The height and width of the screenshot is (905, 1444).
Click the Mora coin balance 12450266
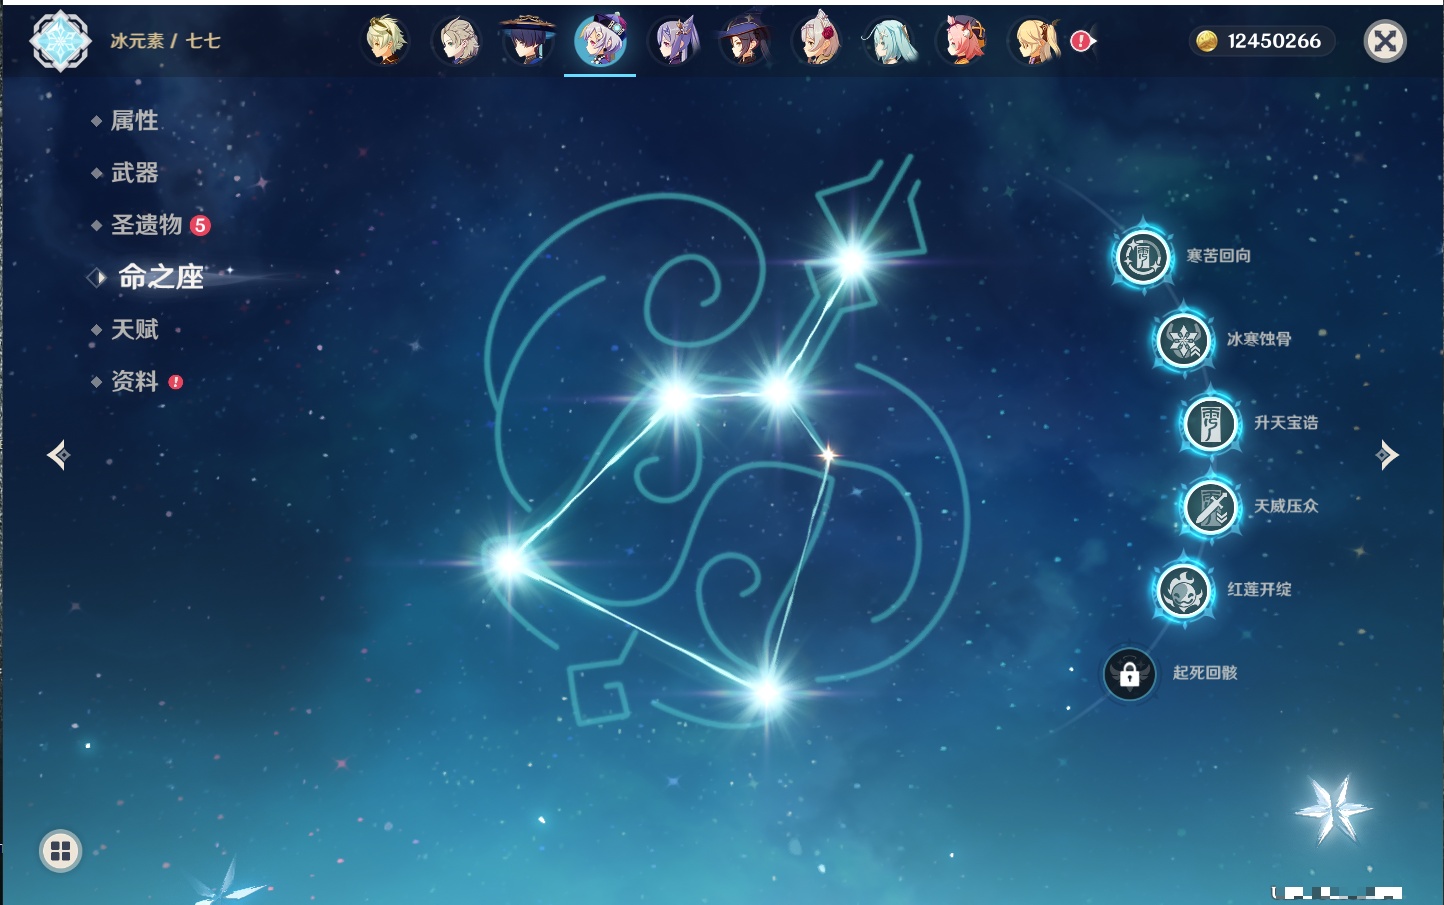tap(1260, 41)
